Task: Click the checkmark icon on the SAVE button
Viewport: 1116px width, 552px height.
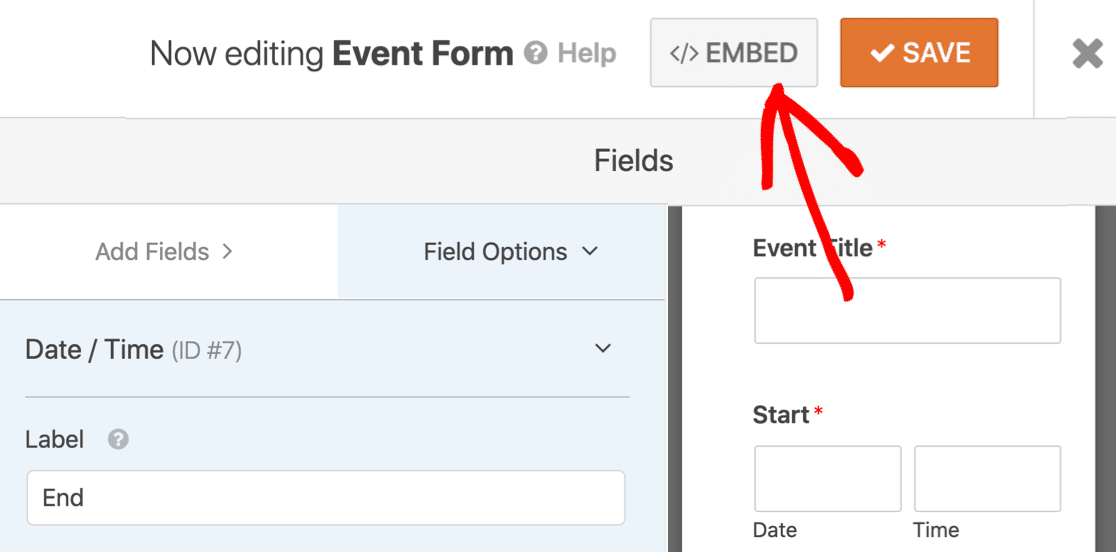Action: tap(882, 53)
